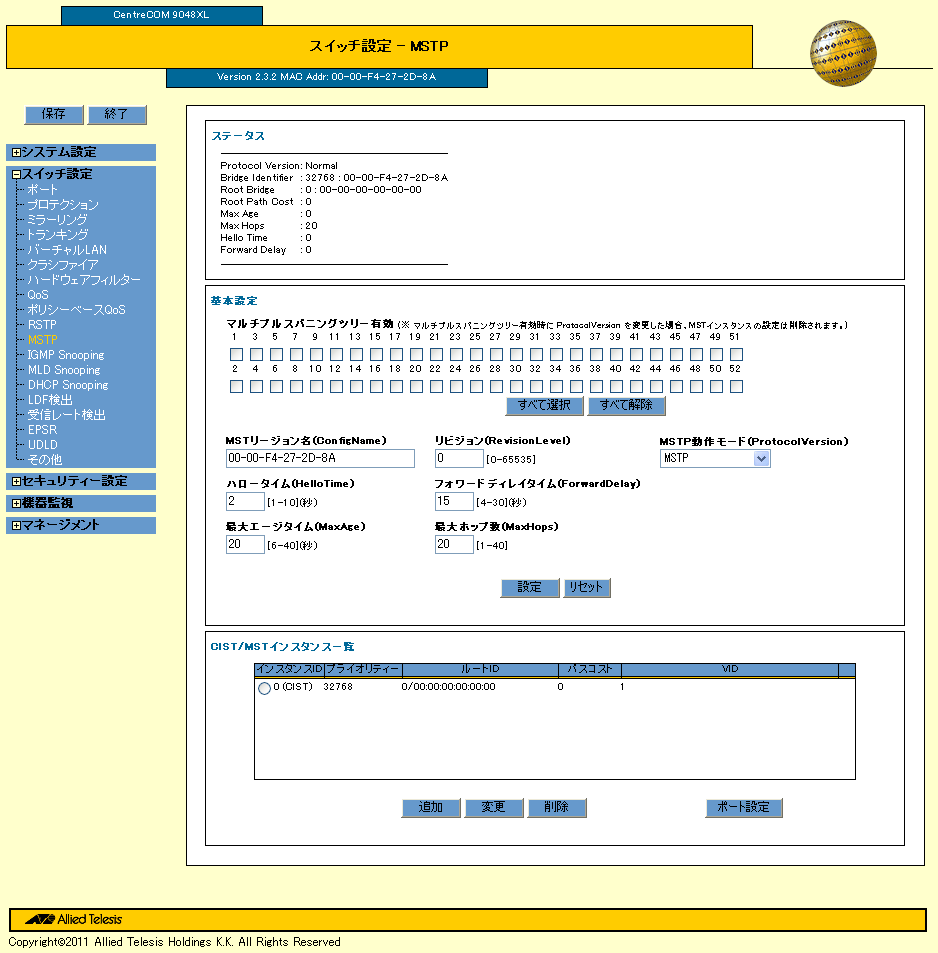This screenshot has width=938, height=953.
Task: Click the 最大ホップ数 MaxHops field
Action: (x=454, y=545)
